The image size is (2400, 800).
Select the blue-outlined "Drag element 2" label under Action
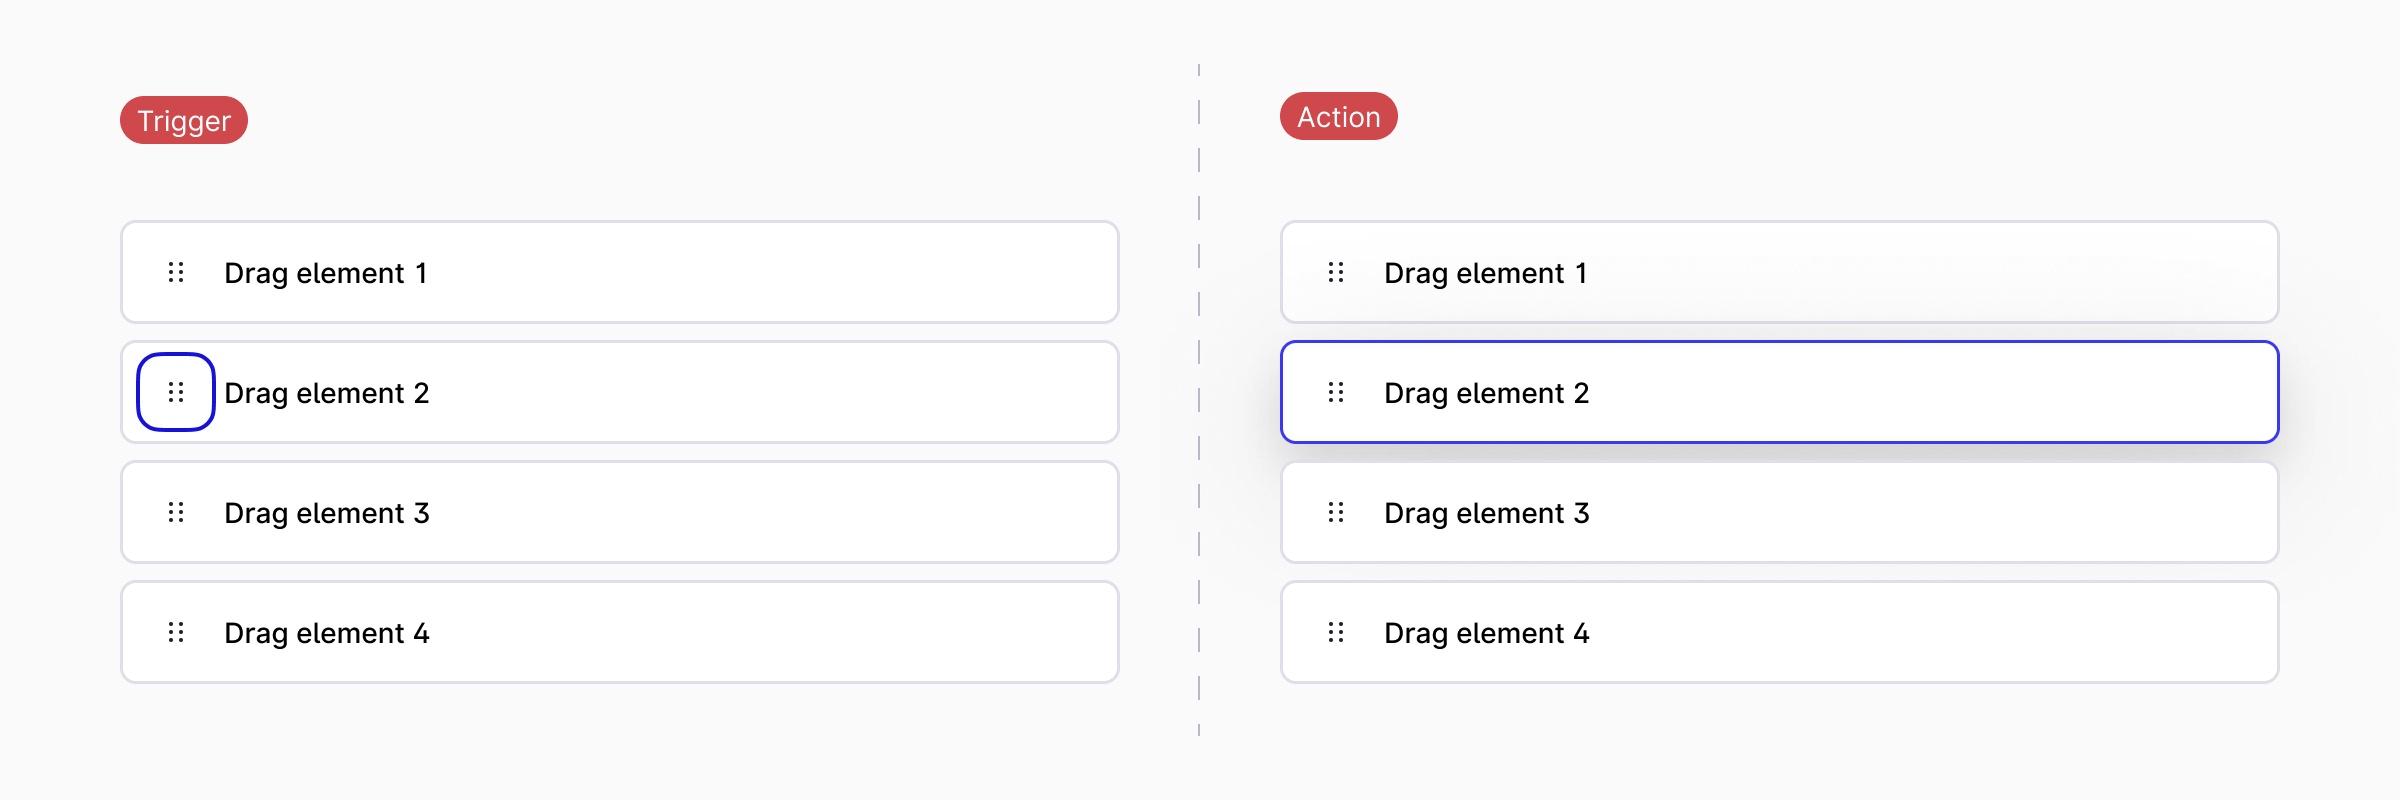(1486, 393)
